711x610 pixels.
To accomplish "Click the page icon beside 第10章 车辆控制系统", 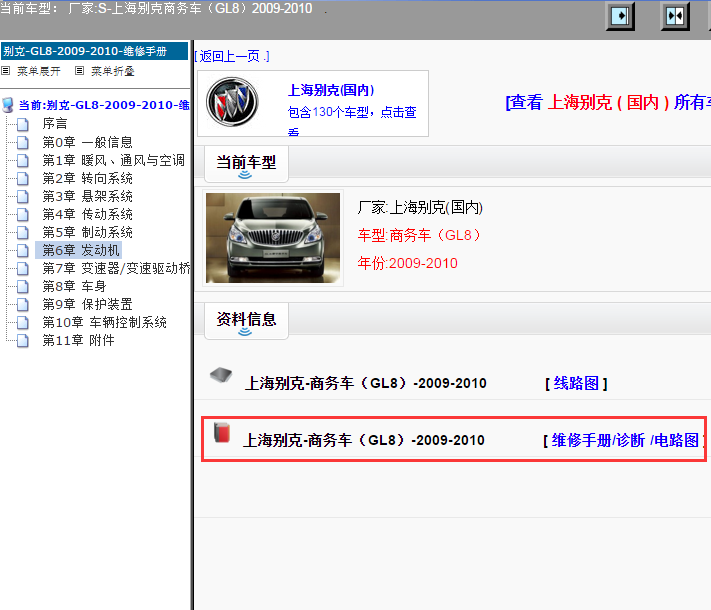I will [x=23, y=322].
